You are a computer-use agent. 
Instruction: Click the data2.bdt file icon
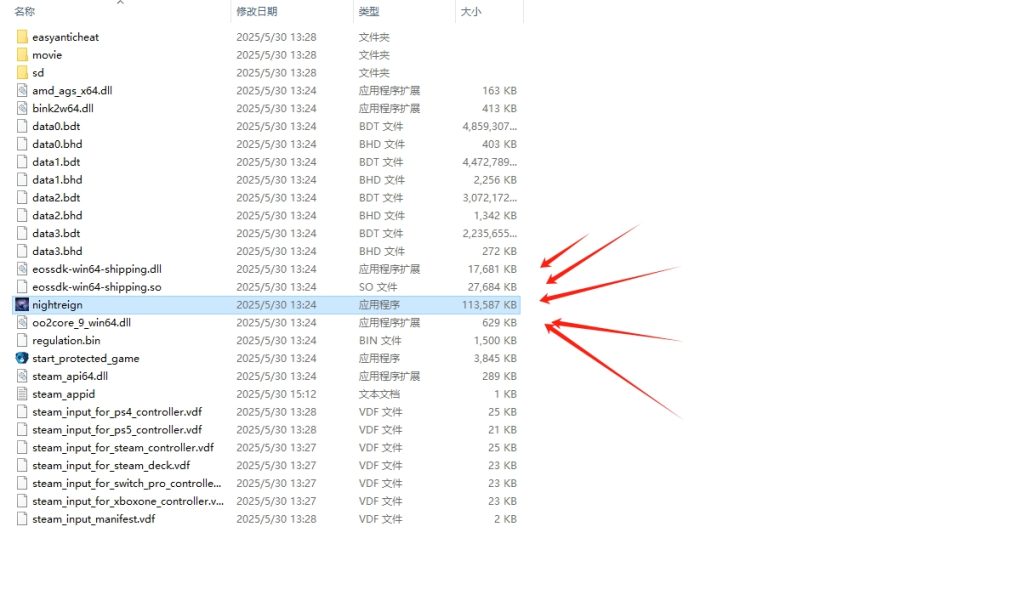(22, 198)
